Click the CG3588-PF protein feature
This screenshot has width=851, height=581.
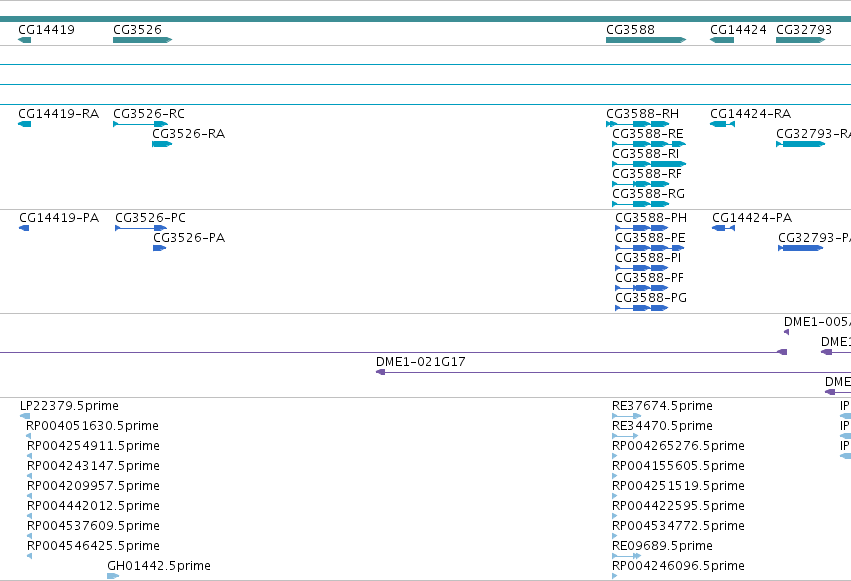tap(649, 278)
